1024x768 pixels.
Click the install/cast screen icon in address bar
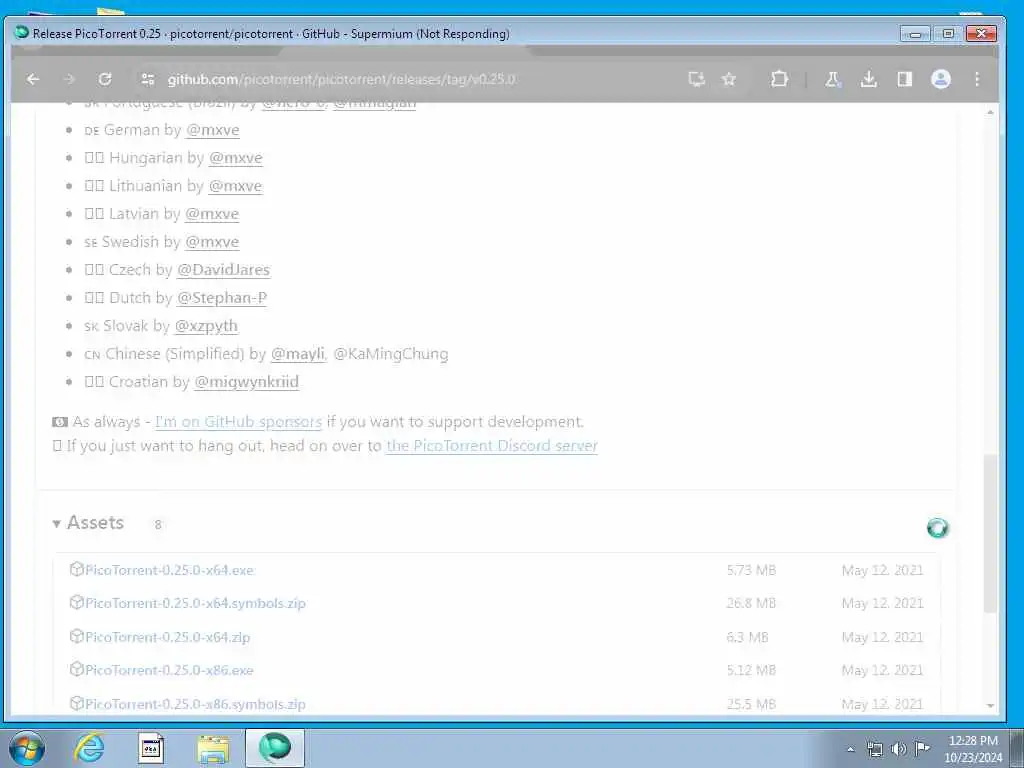click(x=696, y=79)
